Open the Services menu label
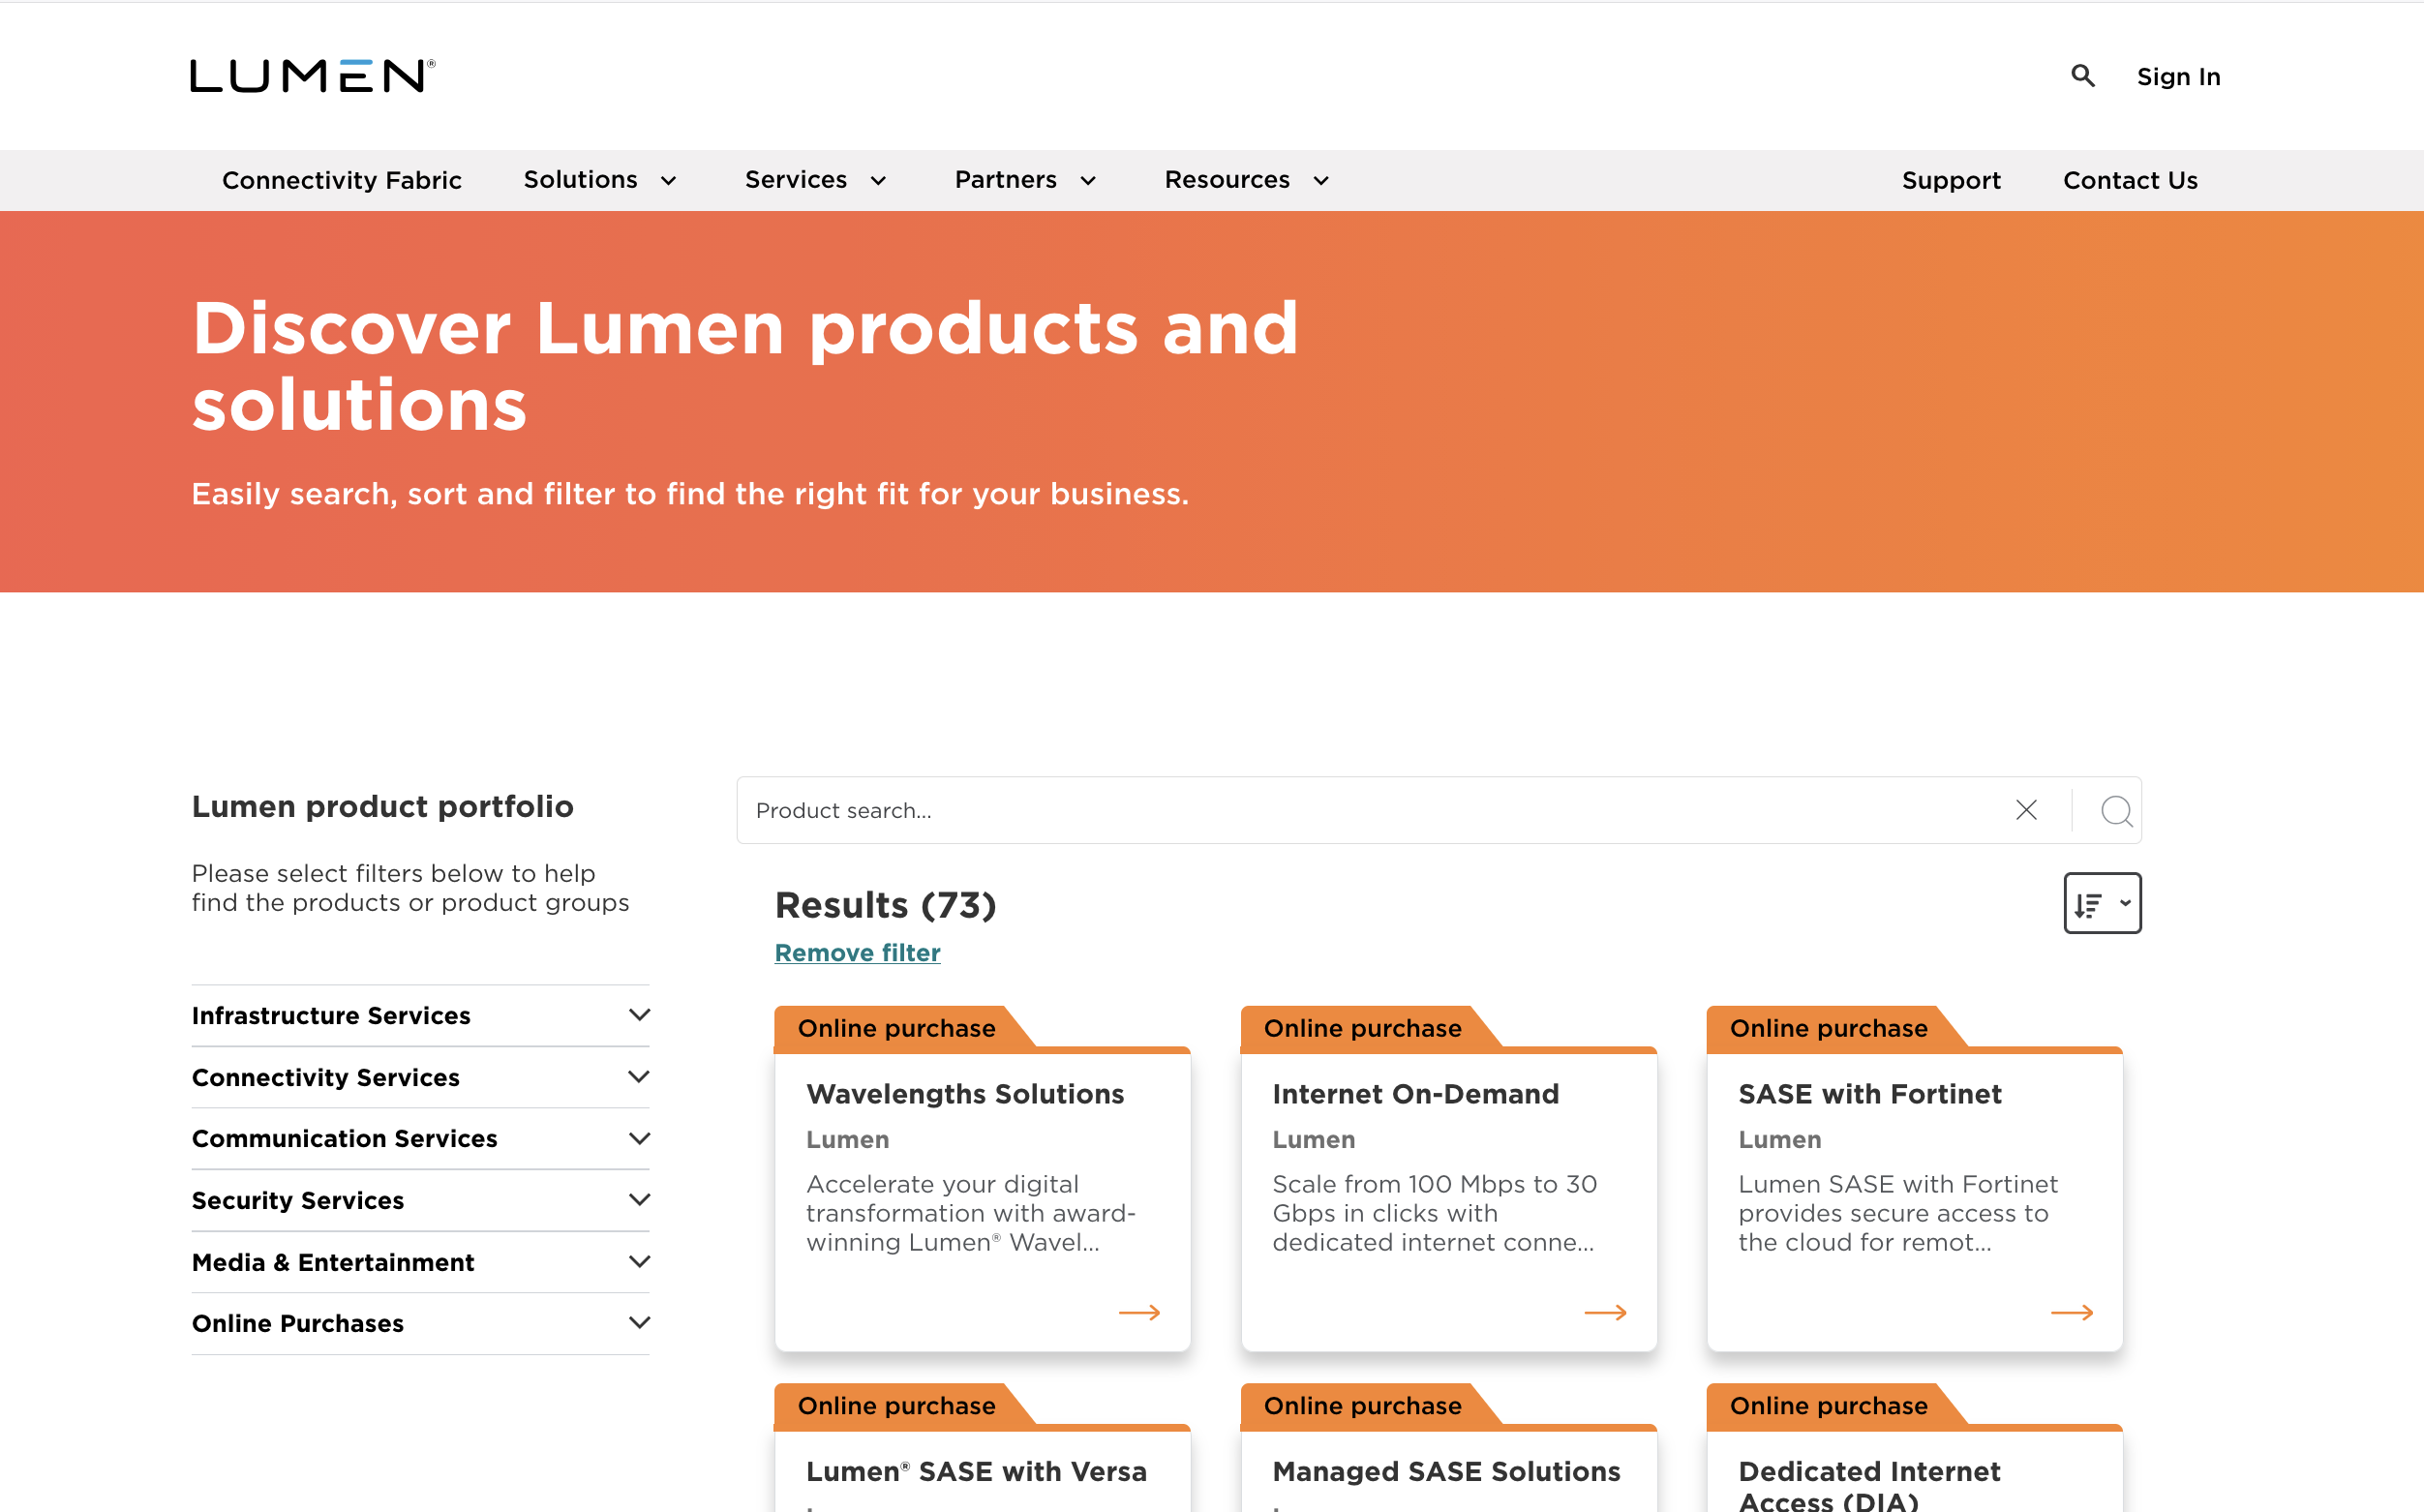Viewport: 2424px width, 1512px height. [796, 180]
